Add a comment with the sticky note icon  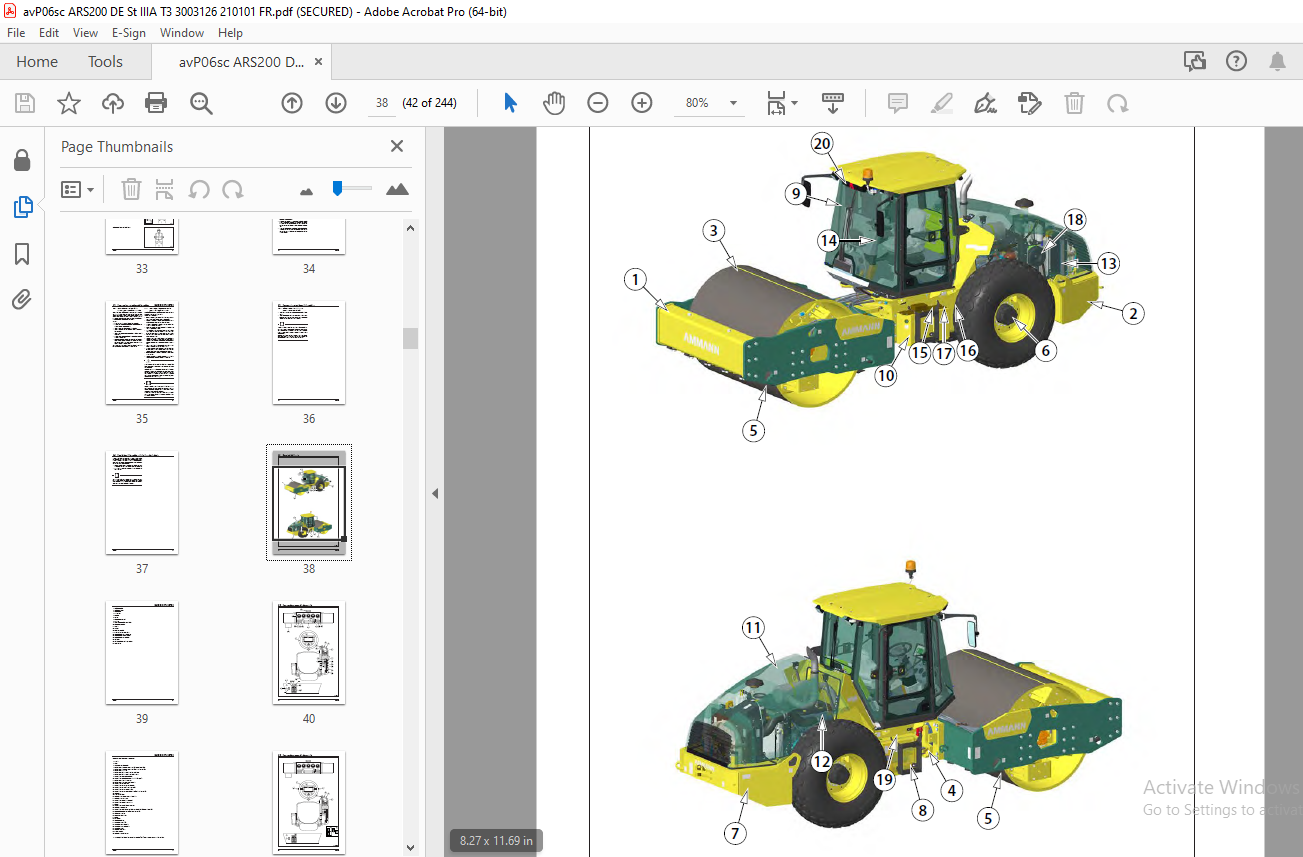pos(898,103)
